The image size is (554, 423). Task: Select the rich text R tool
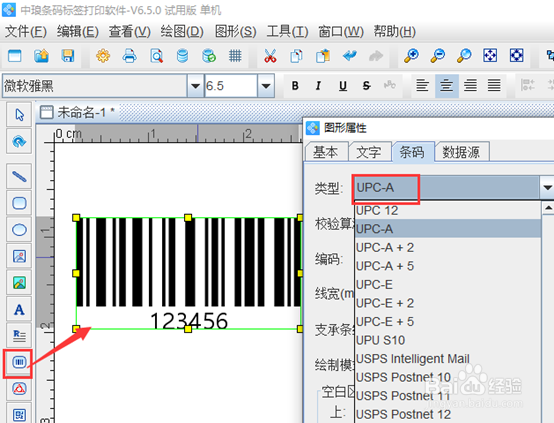click(x=19, y=335)
